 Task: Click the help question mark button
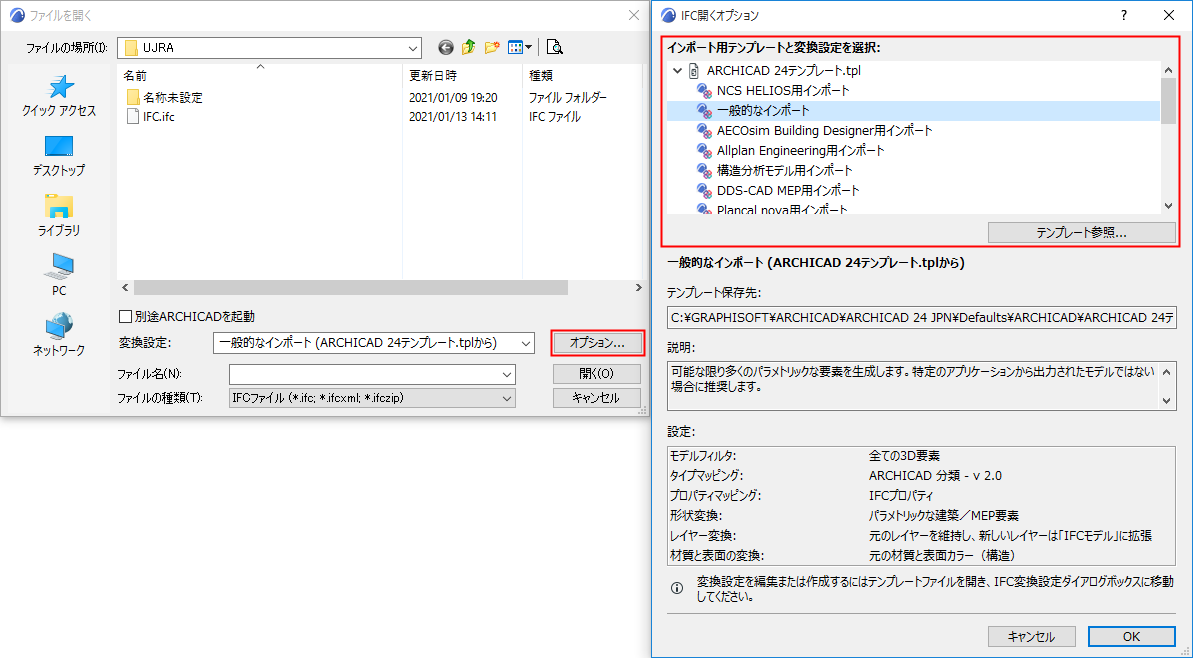[1124, 15]
